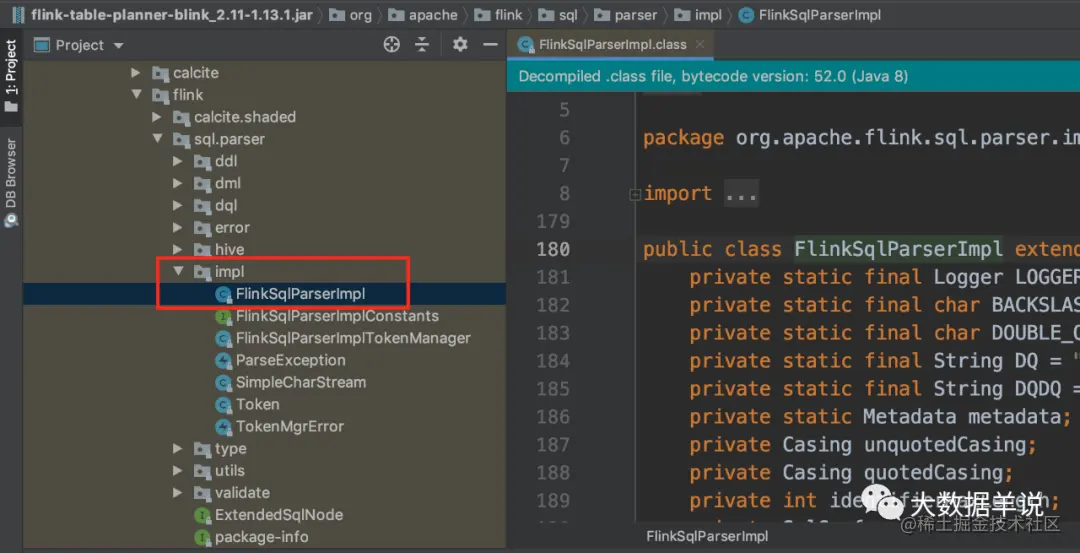
Task: Expand the dql package
Action: (178, 205)
